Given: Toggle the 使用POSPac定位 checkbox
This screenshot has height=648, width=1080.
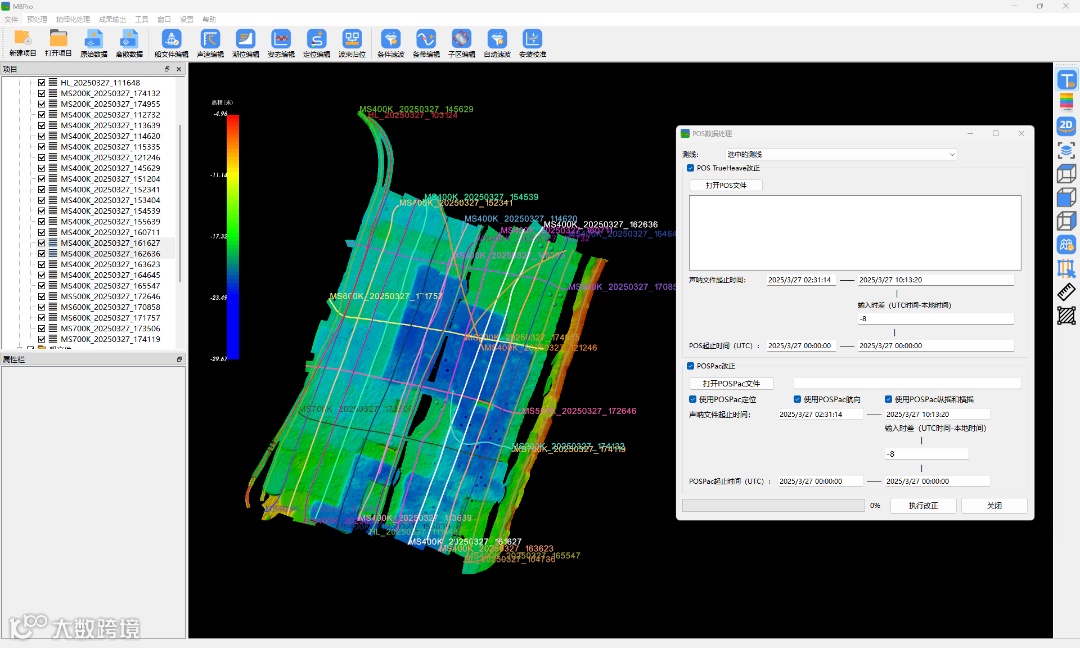Looking at the screenshot, I should tap(693, 399).
